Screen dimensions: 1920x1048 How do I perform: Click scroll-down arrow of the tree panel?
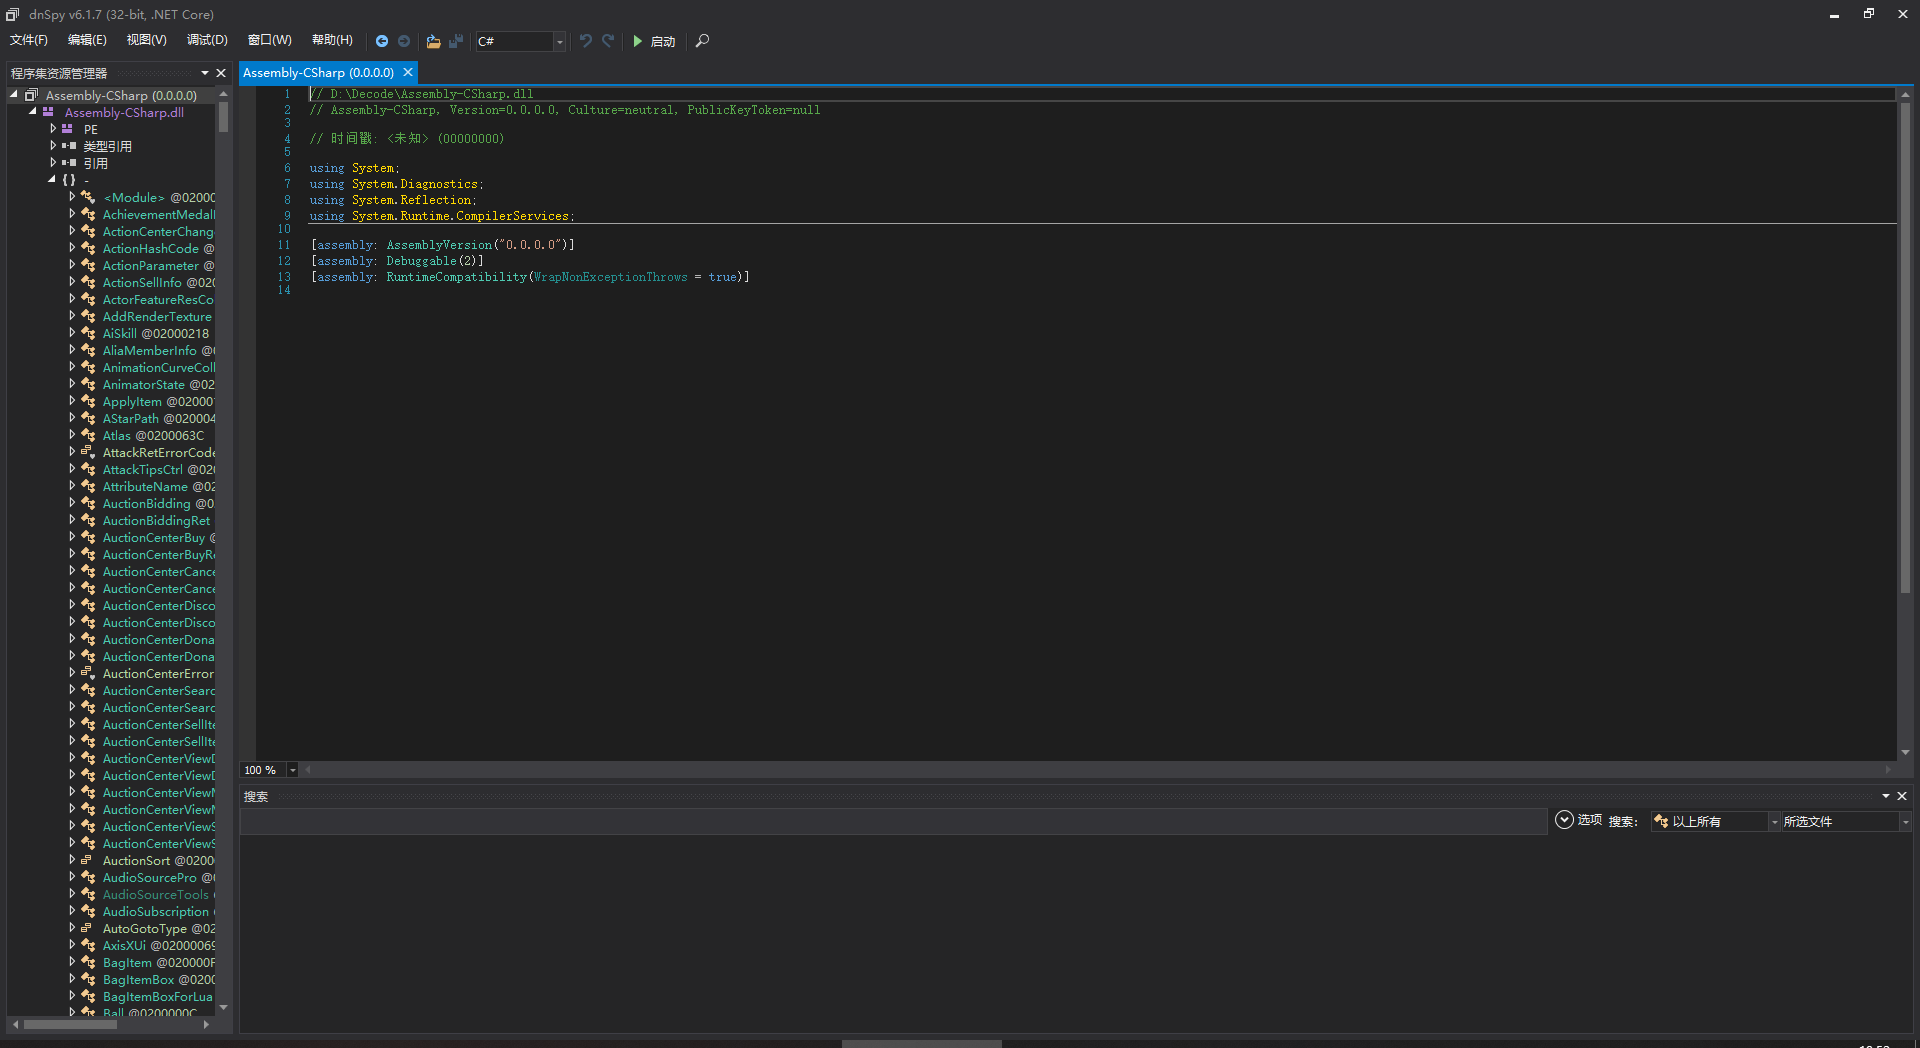click(224, 1007)
